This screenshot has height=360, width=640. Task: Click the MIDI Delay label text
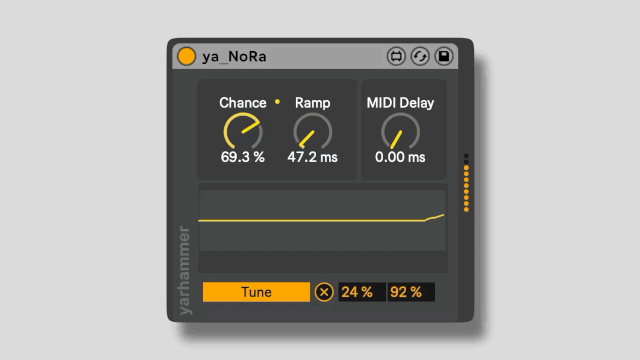400,103
